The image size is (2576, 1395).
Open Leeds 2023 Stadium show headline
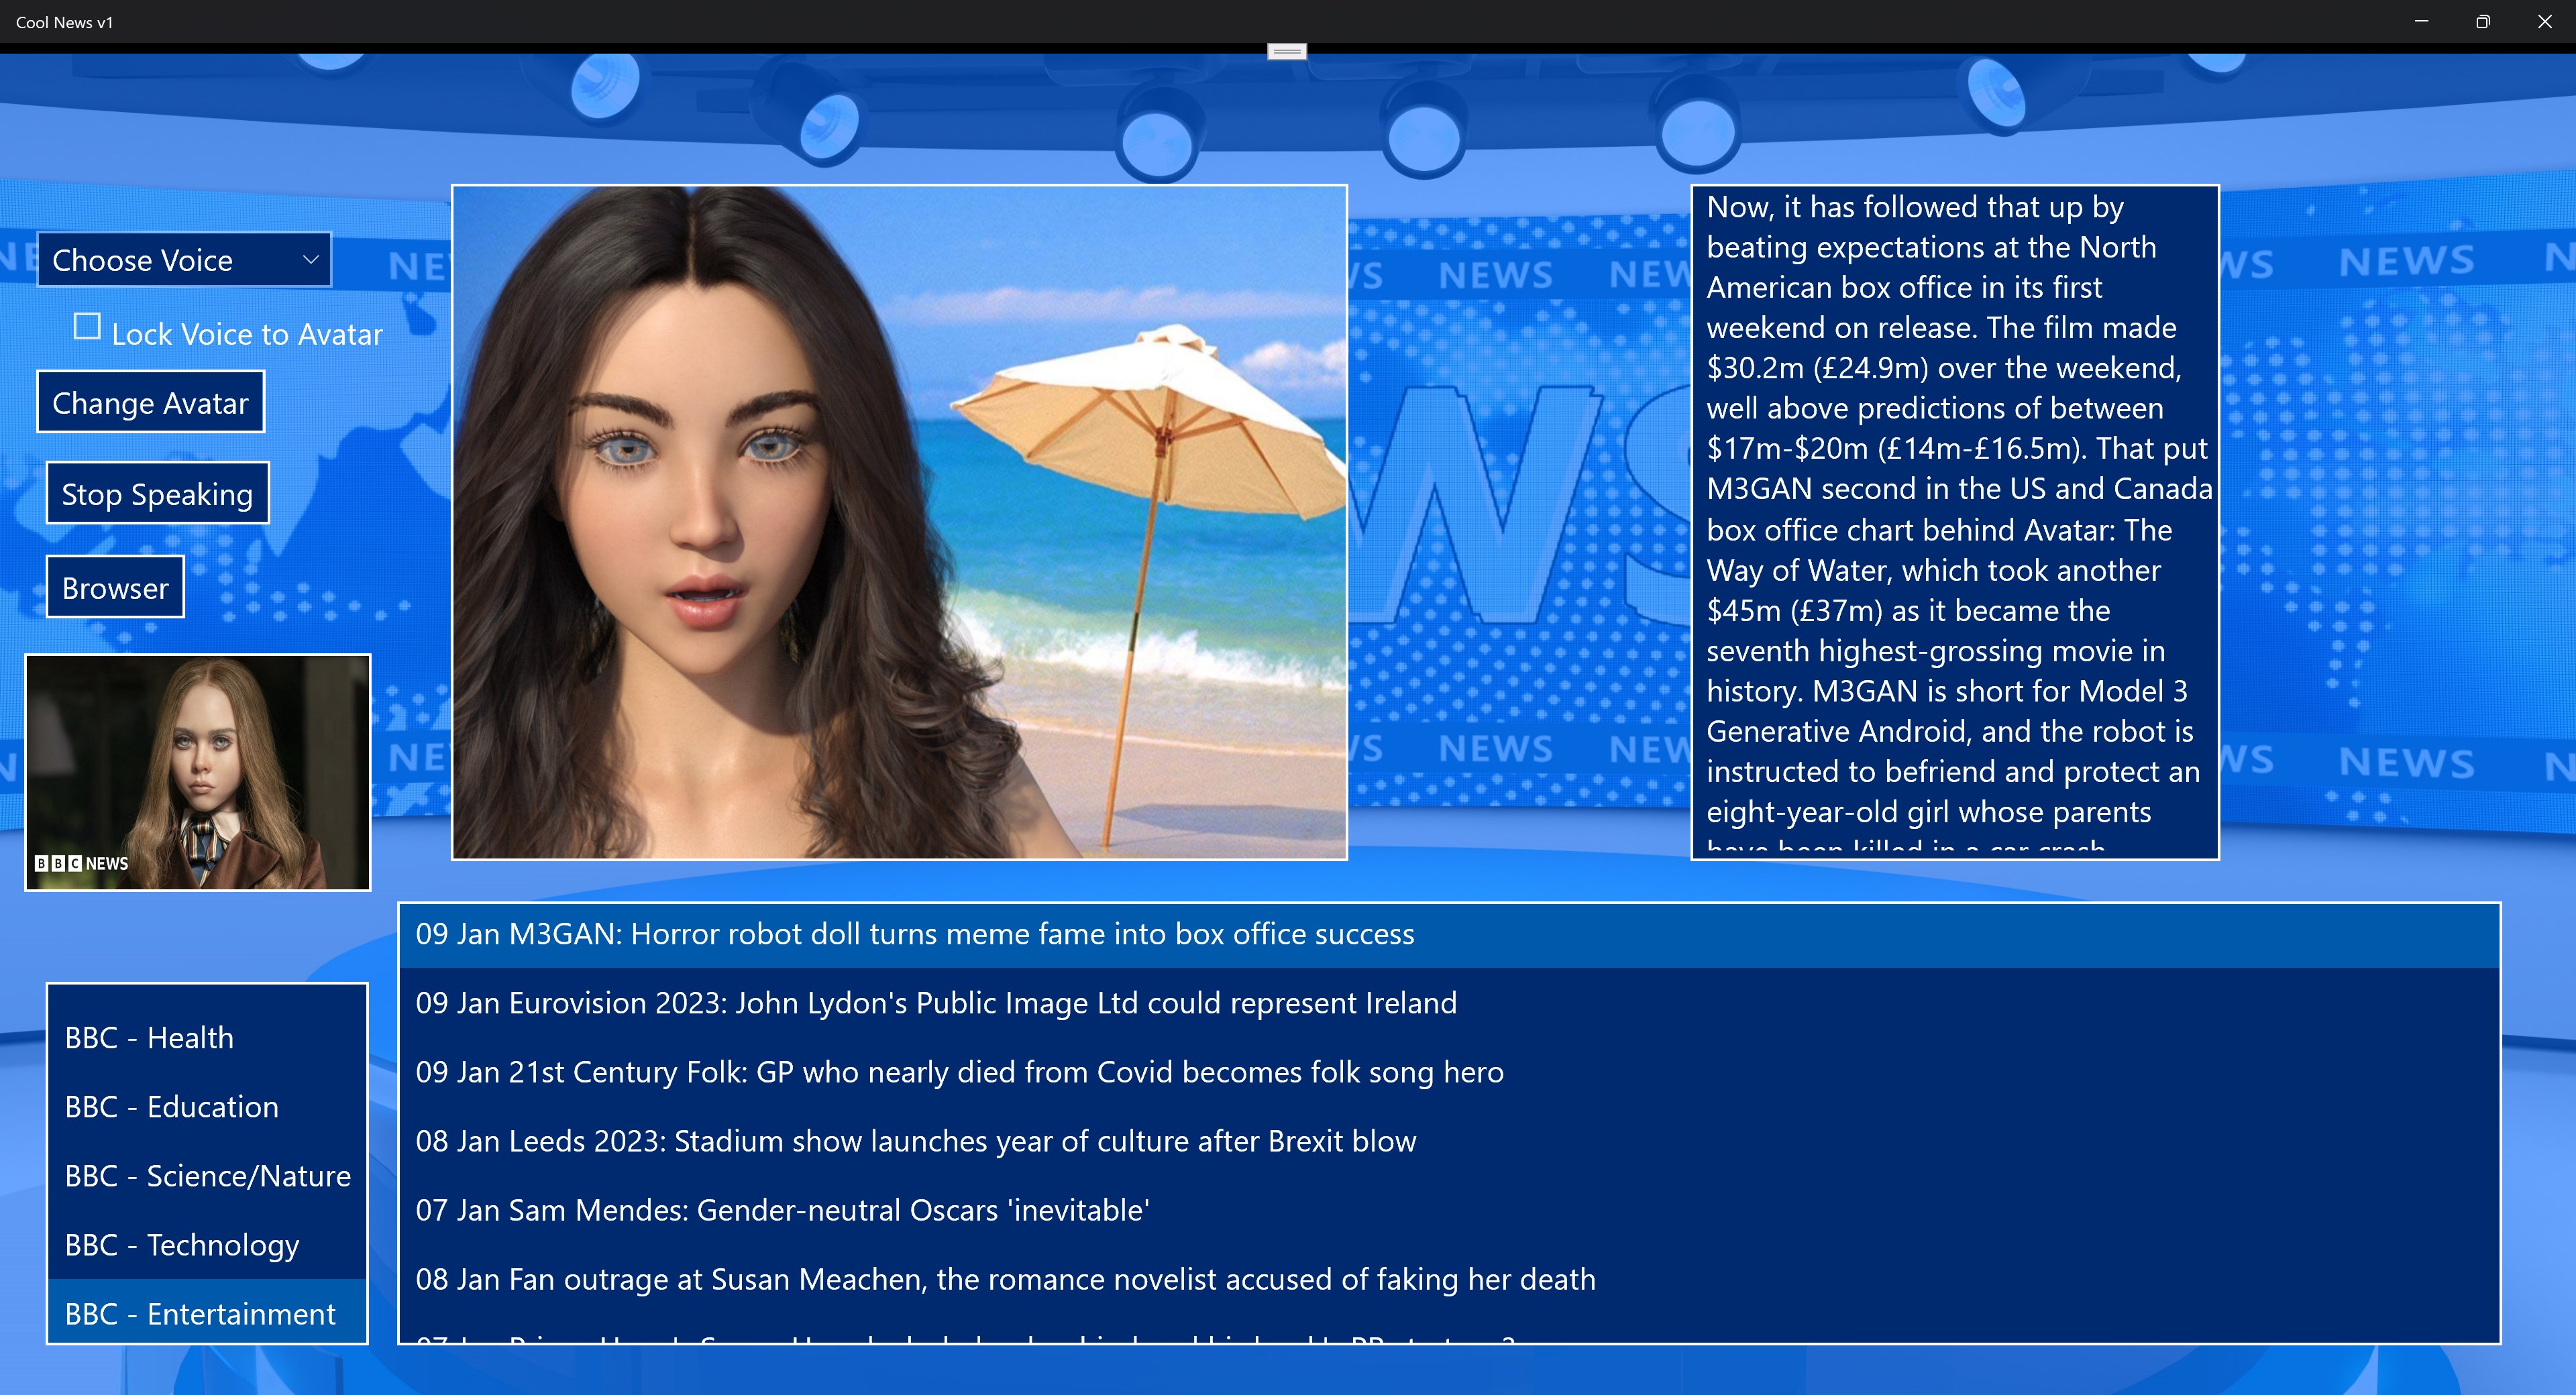click(915, 1141)
